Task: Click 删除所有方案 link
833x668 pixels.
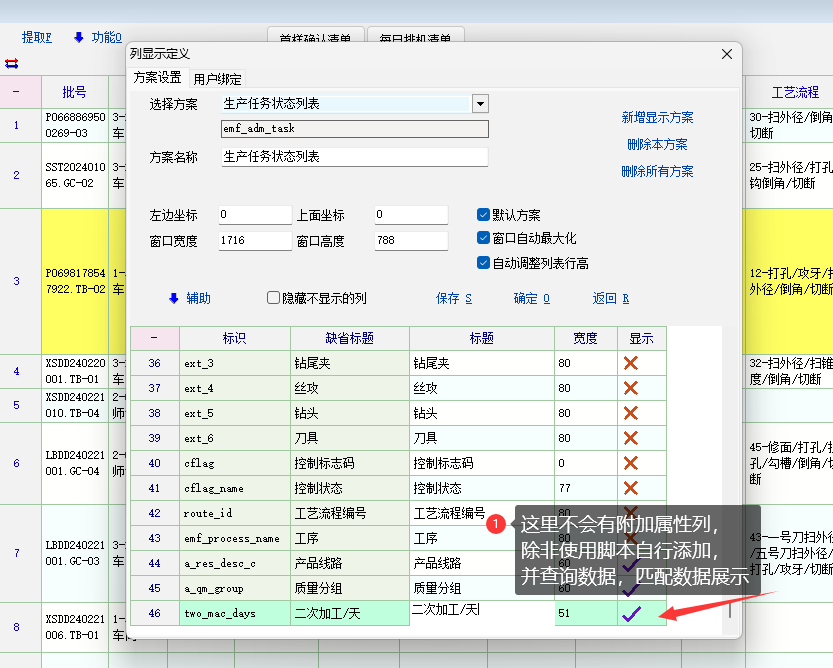Action: coord(657,172)
